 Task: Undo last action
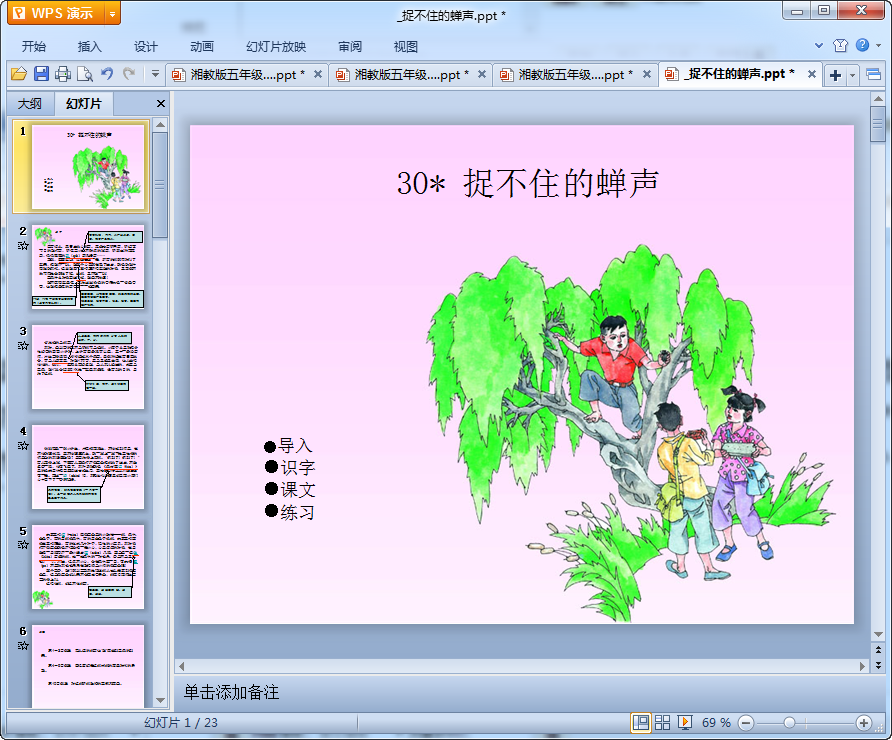click(x=107, y=73)
